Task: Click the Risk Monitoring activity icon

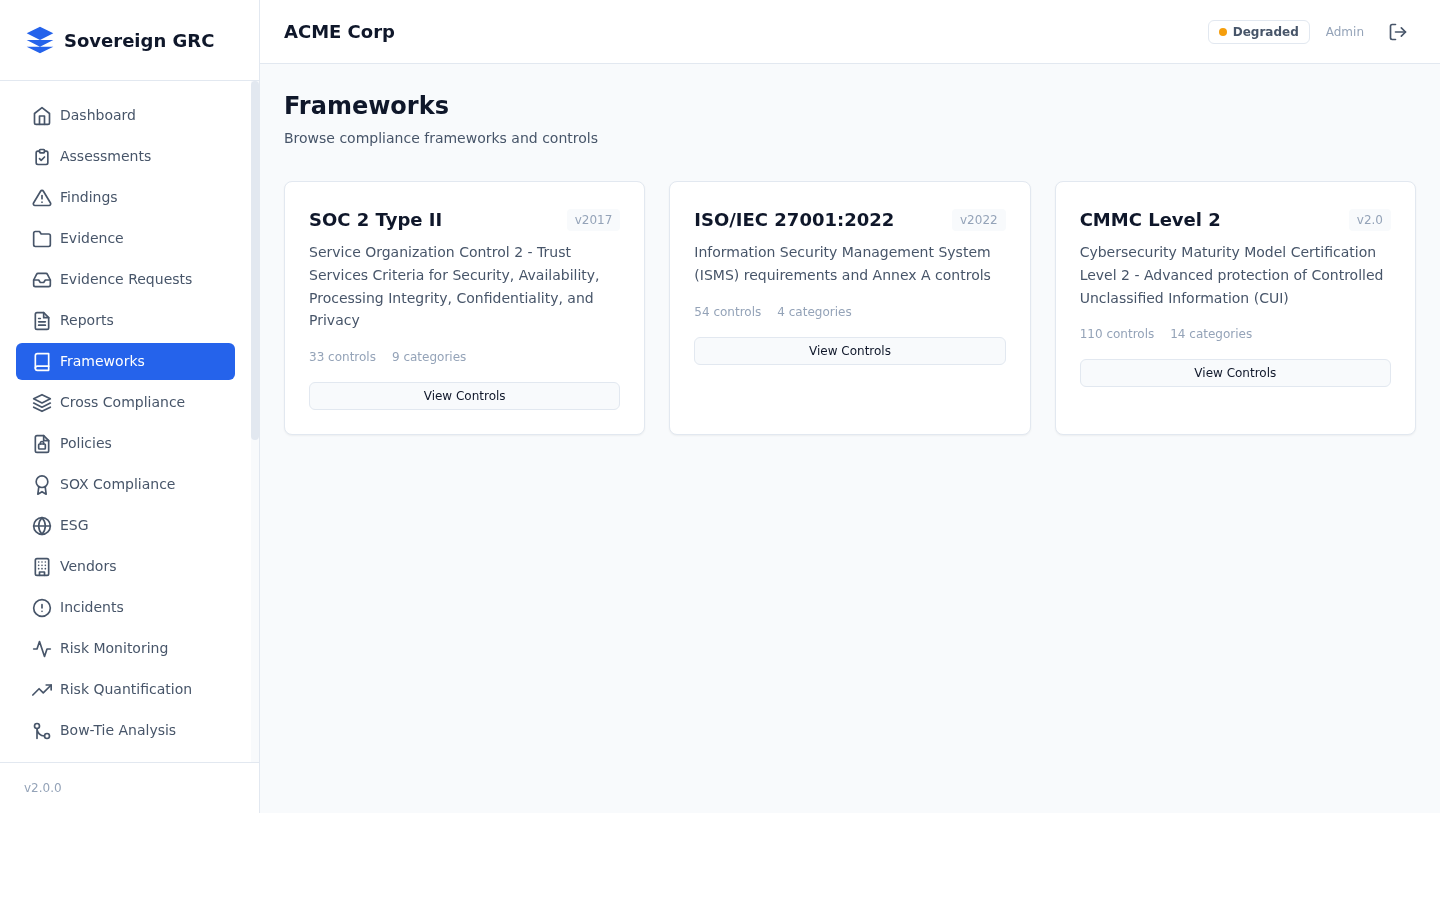Action: [42, 648]
